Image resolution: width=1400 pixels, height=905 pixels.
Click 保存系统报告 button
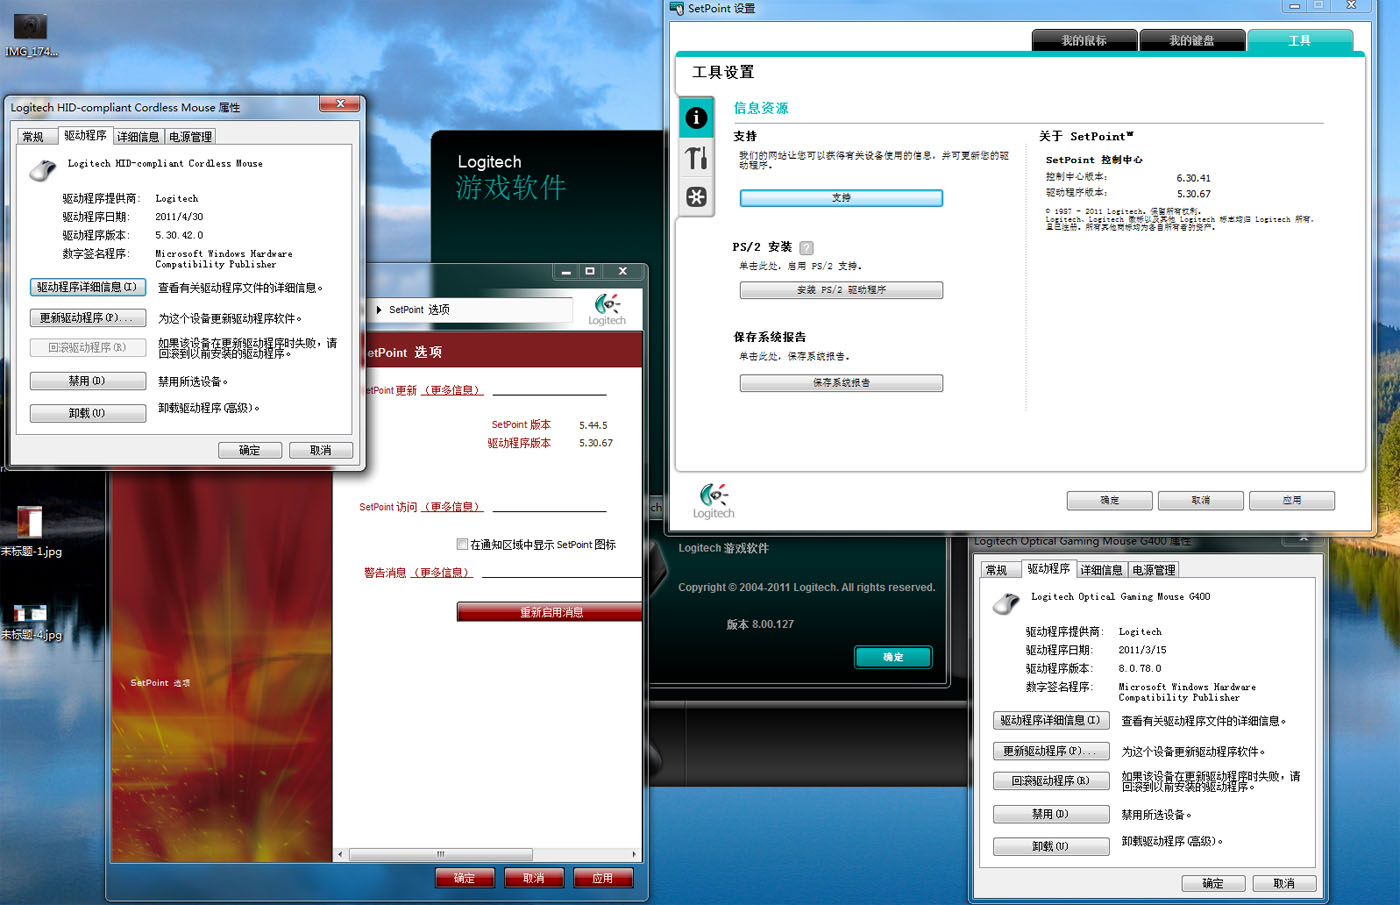point(841,383)
